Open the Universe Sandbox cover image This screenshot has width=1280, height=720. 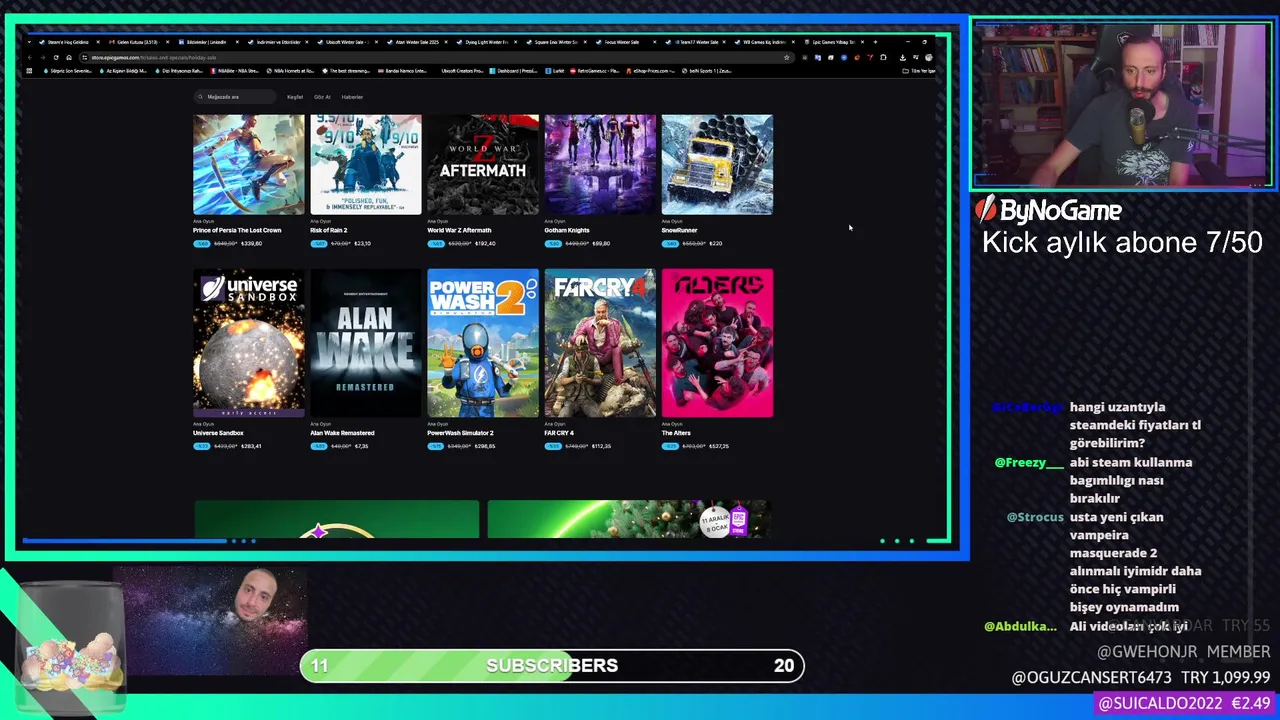(249, 343)
